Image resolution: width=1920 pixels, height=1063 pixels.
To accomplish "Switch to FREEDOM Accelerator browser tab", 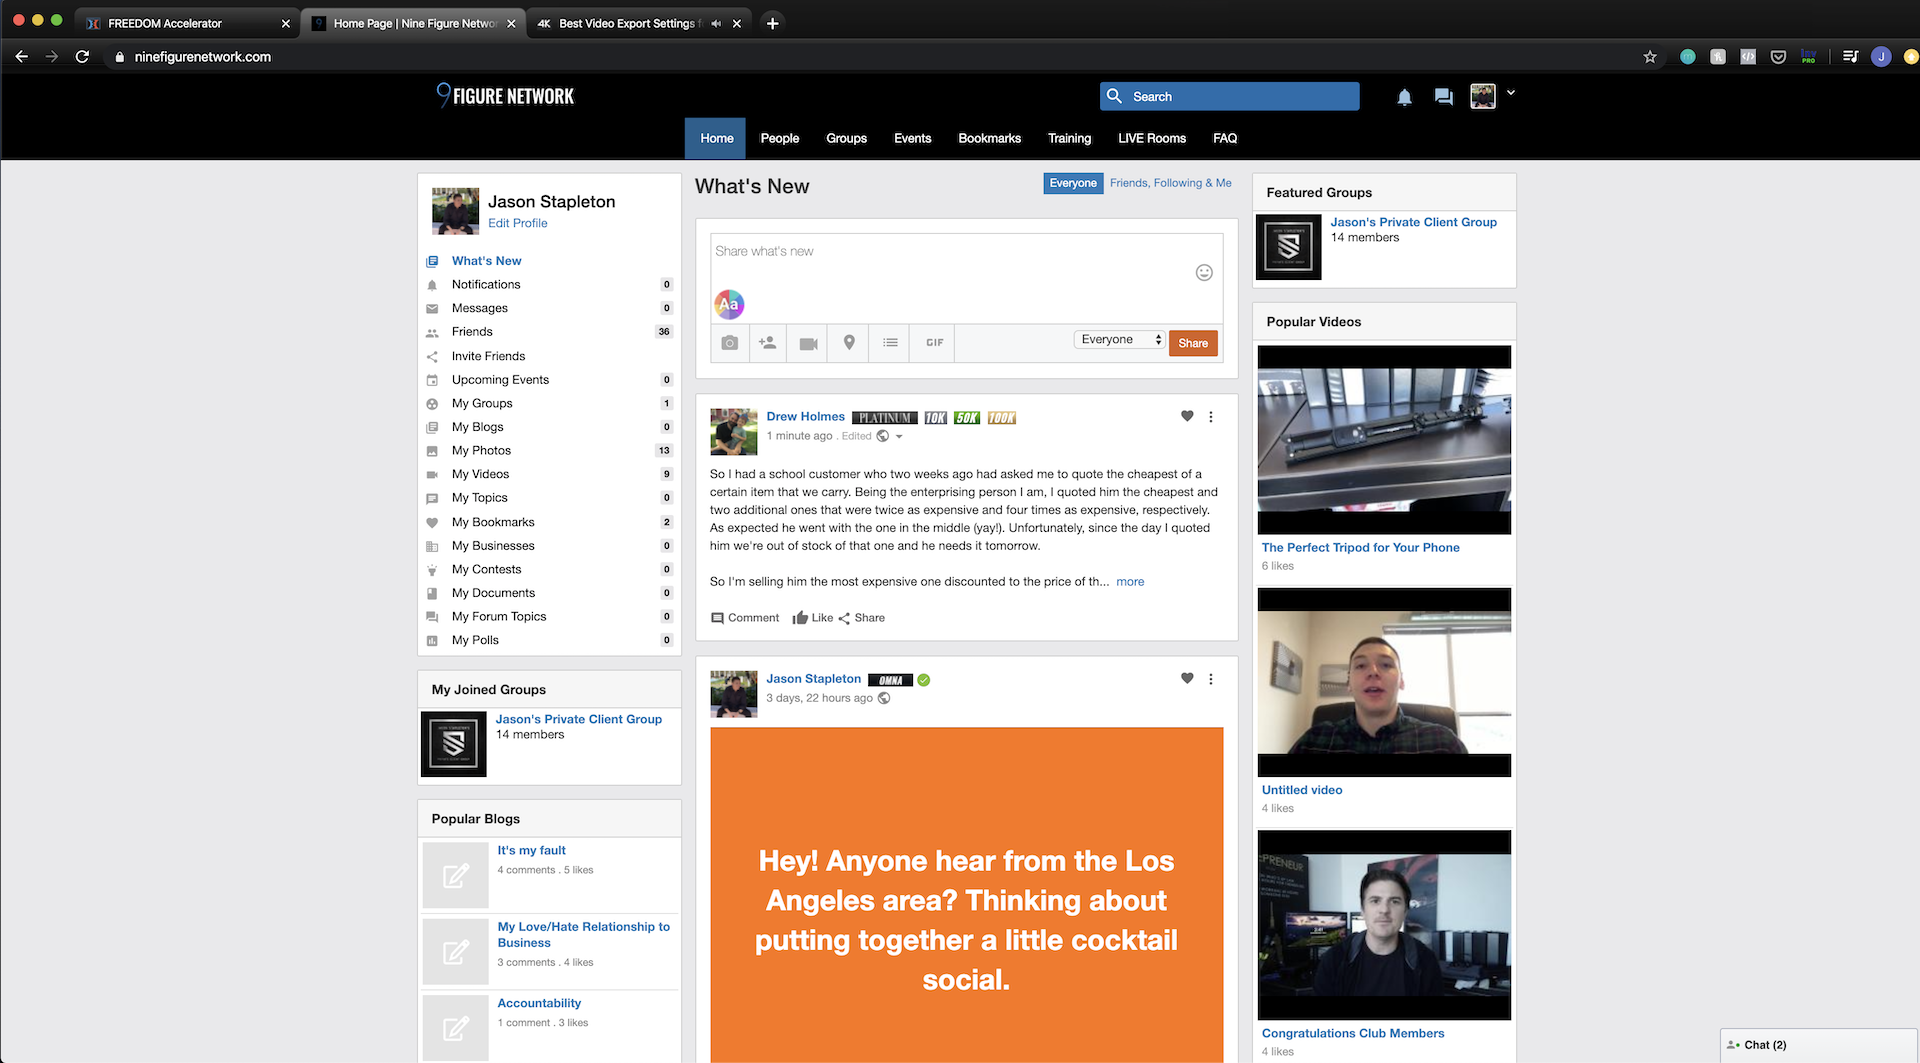I will [x=186, y=23].
